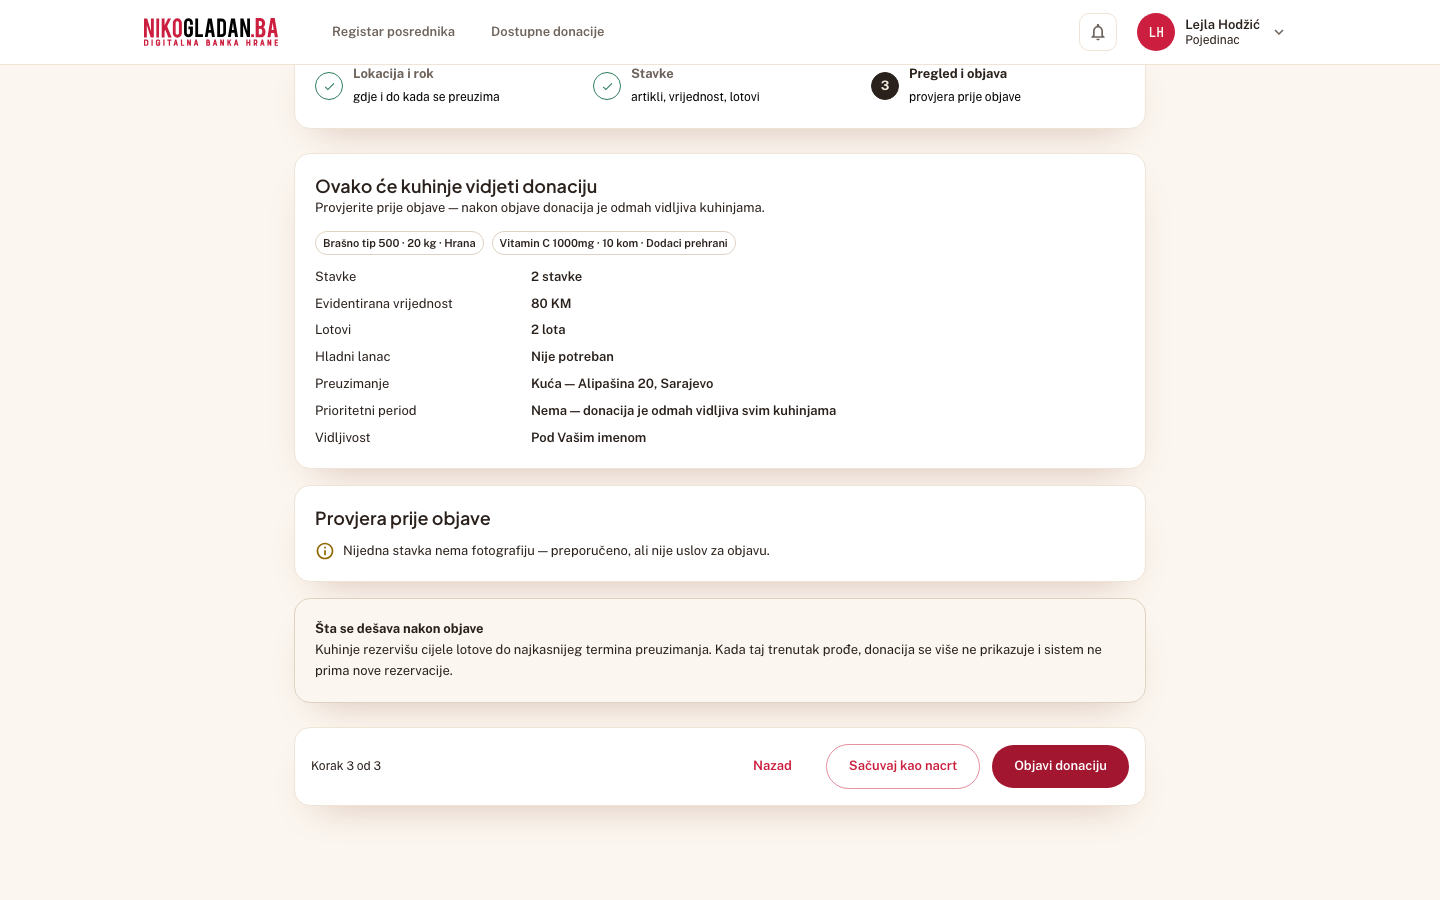The width and height of the screenshot is (1440, 900).
Task: Select the Vitamin C 1000mg chip
Action: click(614, 243)
